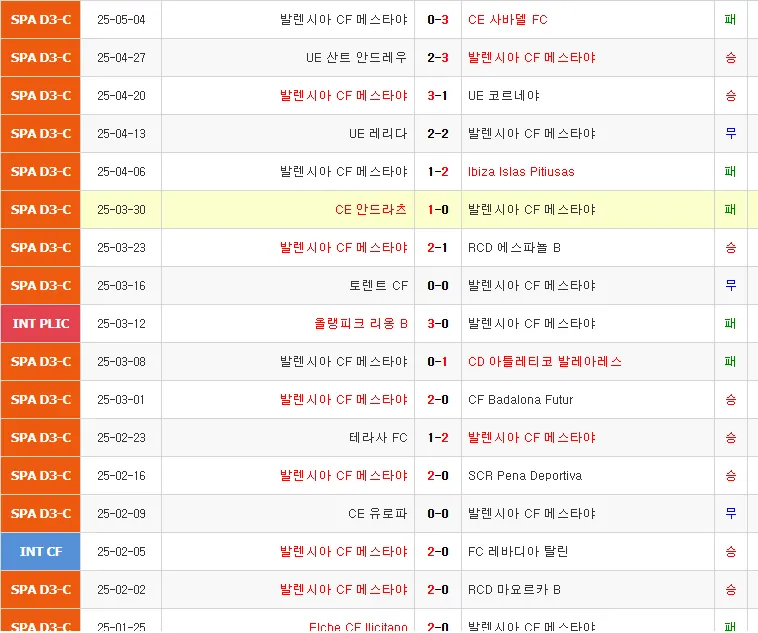Open UE 레리다 team link
The height and width of the screenshot is (633, 758).
(x=378, y=133)
